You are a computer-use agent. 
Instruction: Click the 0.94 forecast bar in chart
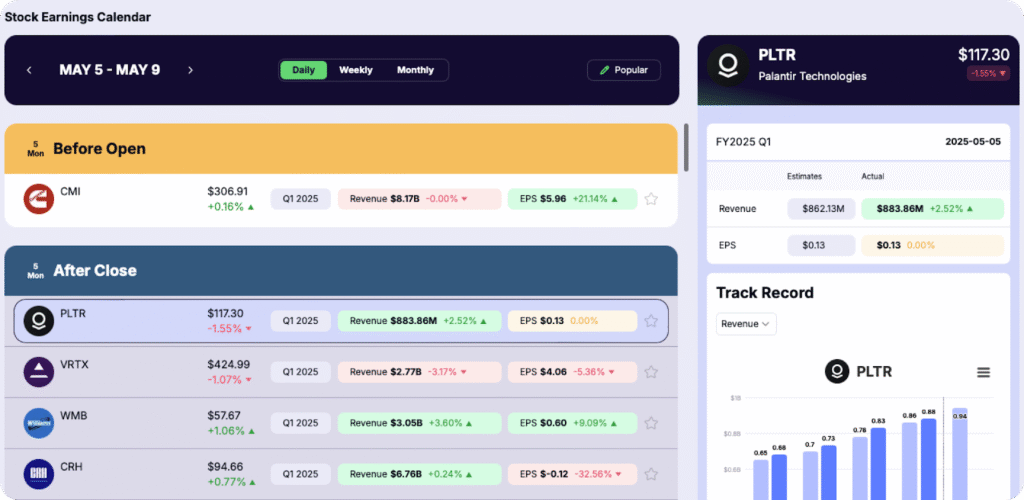click(x=959, y=454)
